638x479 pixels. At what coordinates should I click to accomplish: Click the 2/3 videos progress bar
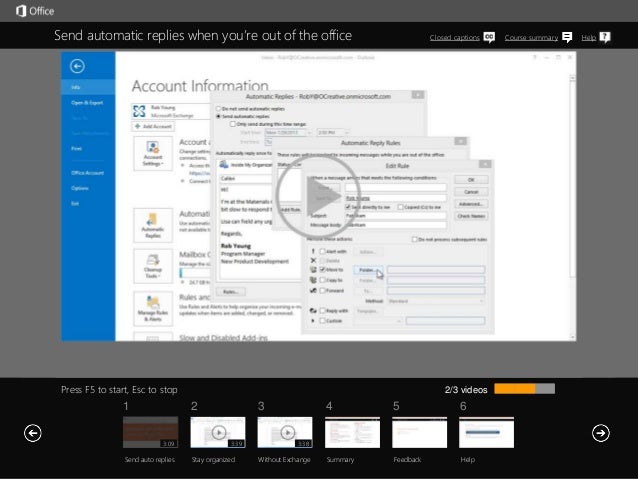coord(524,389)
